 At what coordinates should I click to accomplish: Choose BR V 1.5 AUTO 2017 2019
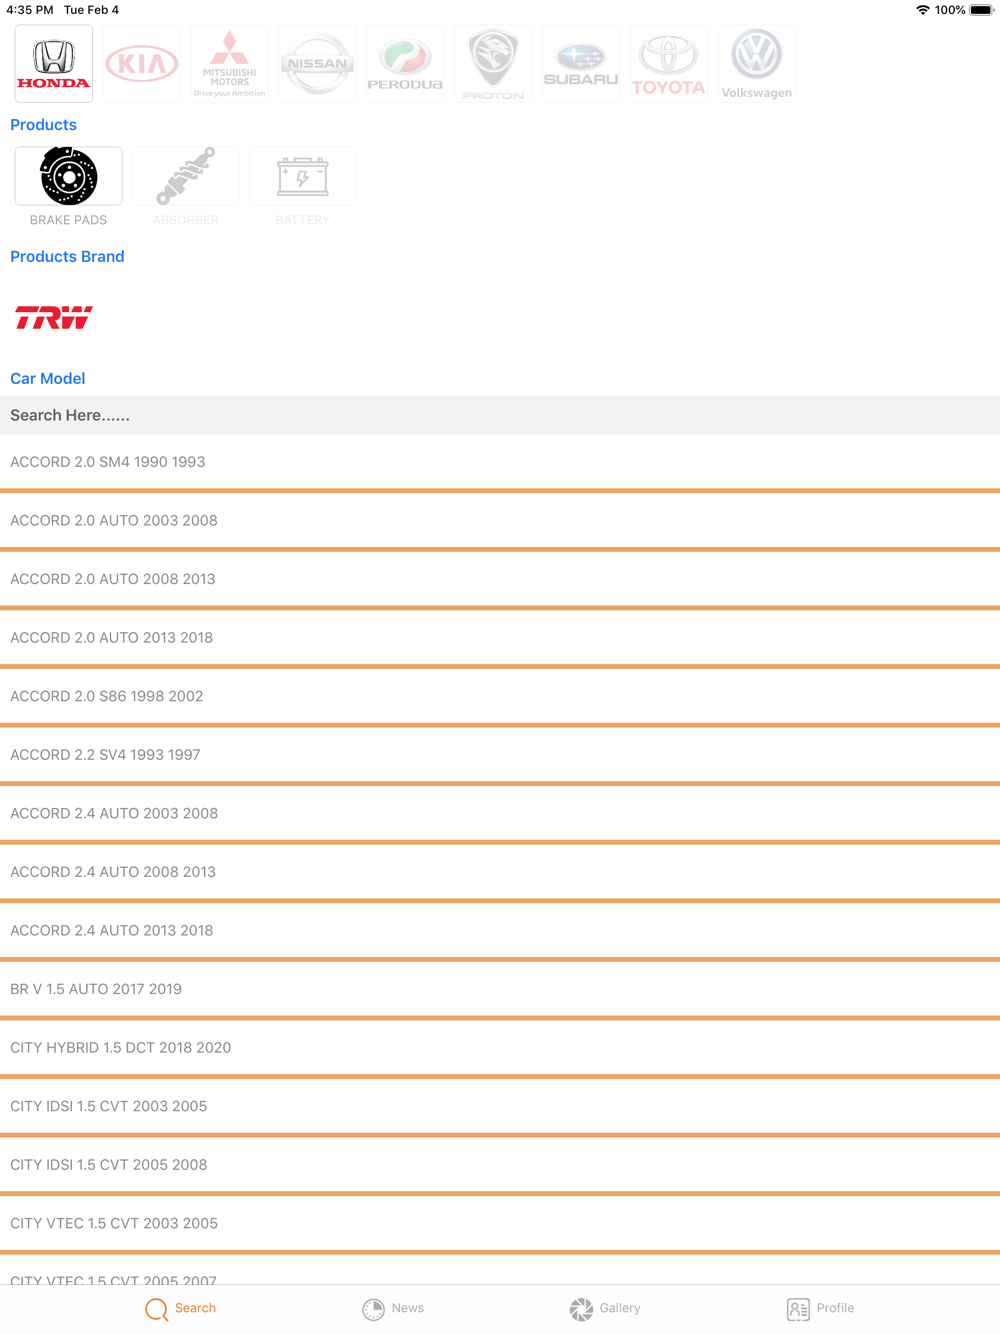pos(500,989)
